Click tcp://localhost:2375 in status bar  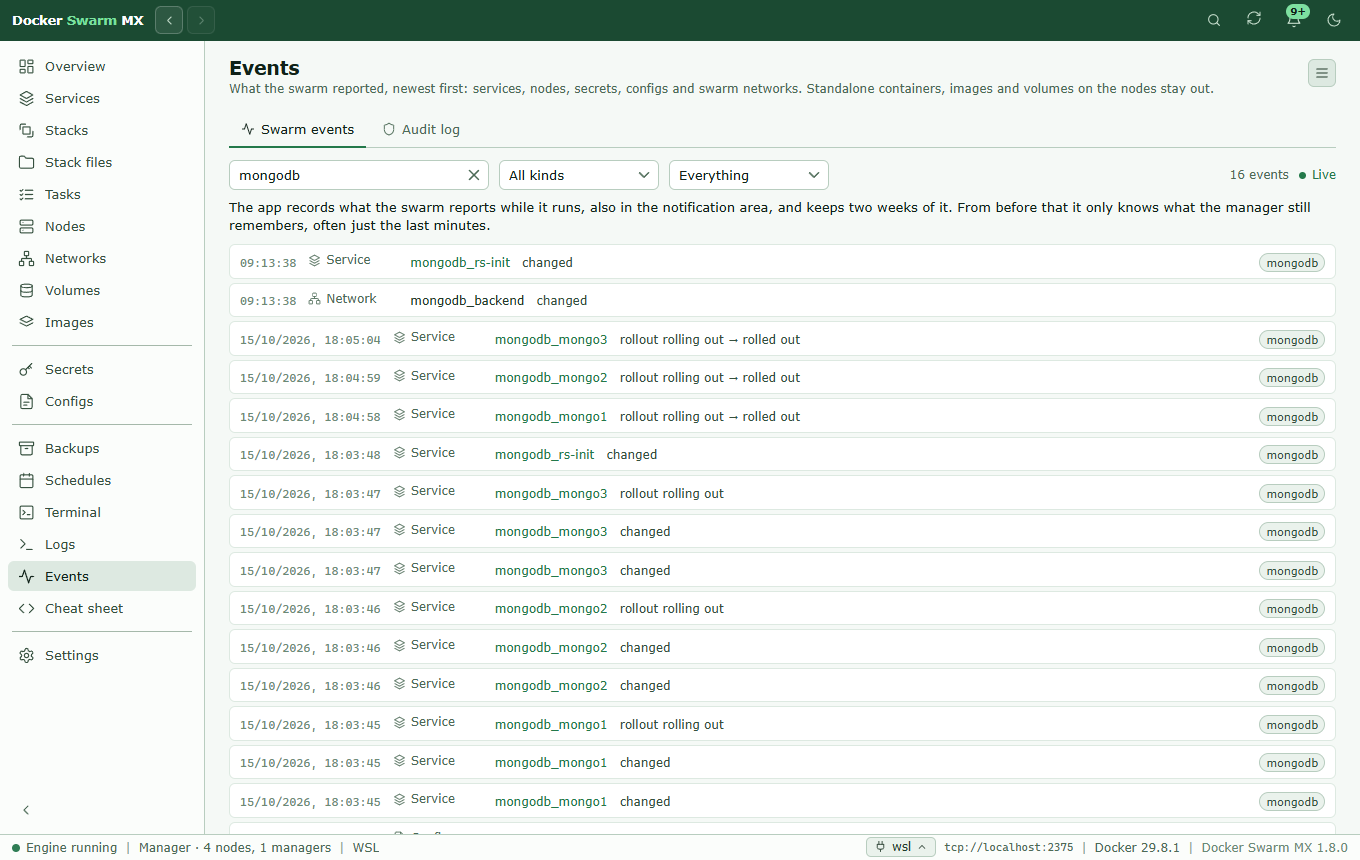coord(1009,847)
